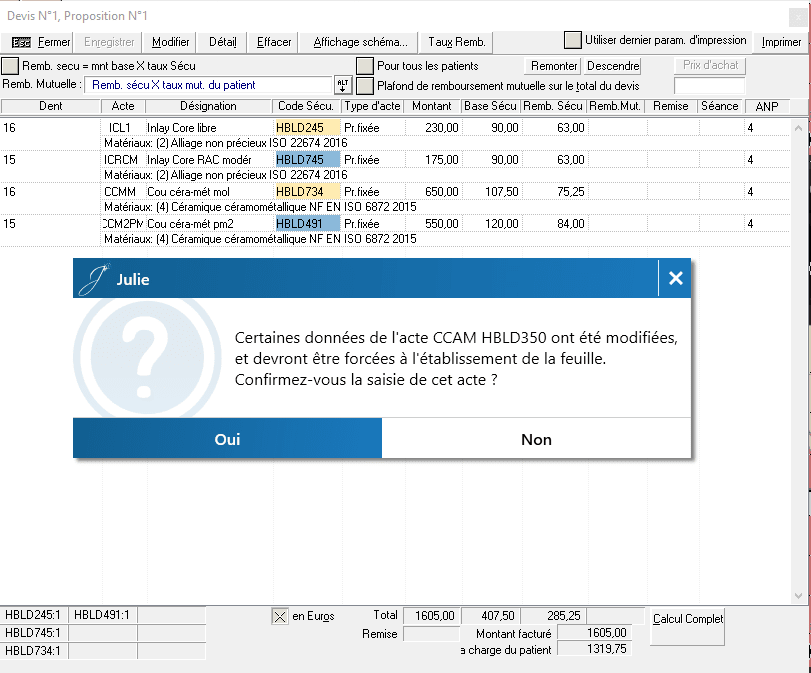This screenshot has width=811, height=673.
Task: Click the Taux Remb. toolbar button
Action: 456,42
